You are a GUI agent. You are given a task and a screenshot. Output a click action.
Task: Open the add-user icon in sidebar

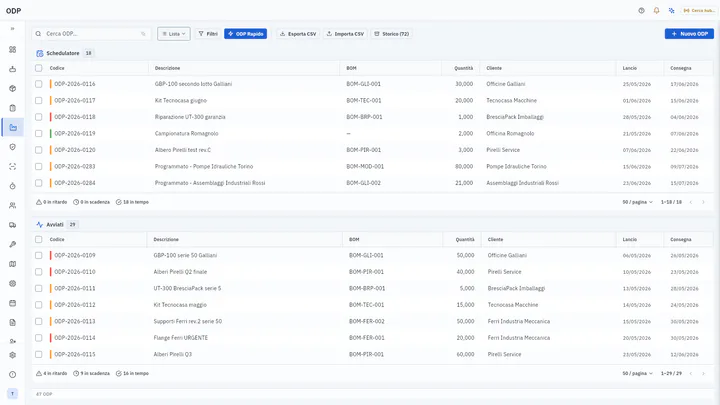pos(12,341)
